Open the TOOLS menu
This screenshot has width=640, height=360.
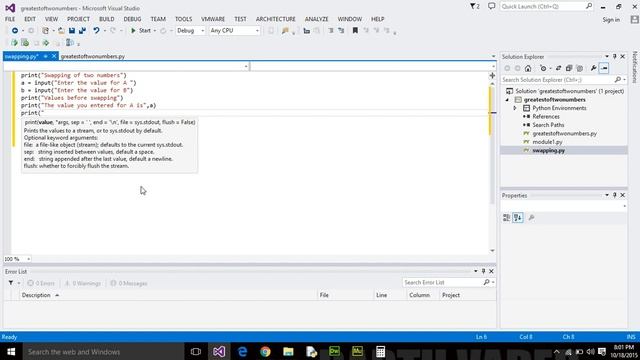[x=183, y=19]
